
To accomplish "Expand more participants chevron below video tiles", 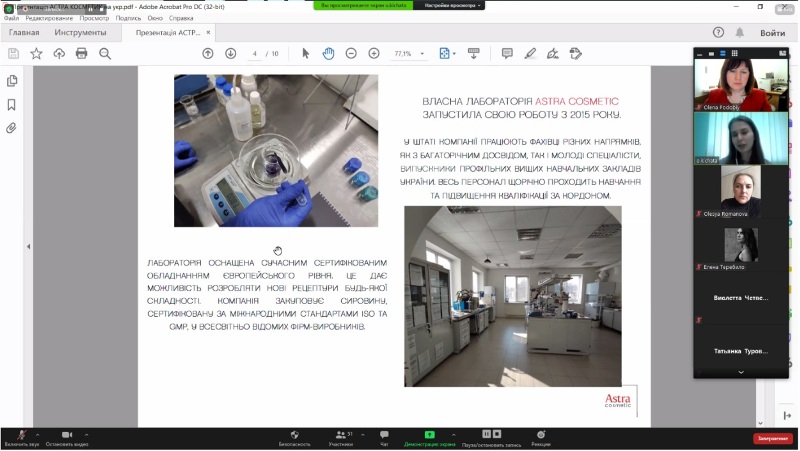I will tap(741, 372).
